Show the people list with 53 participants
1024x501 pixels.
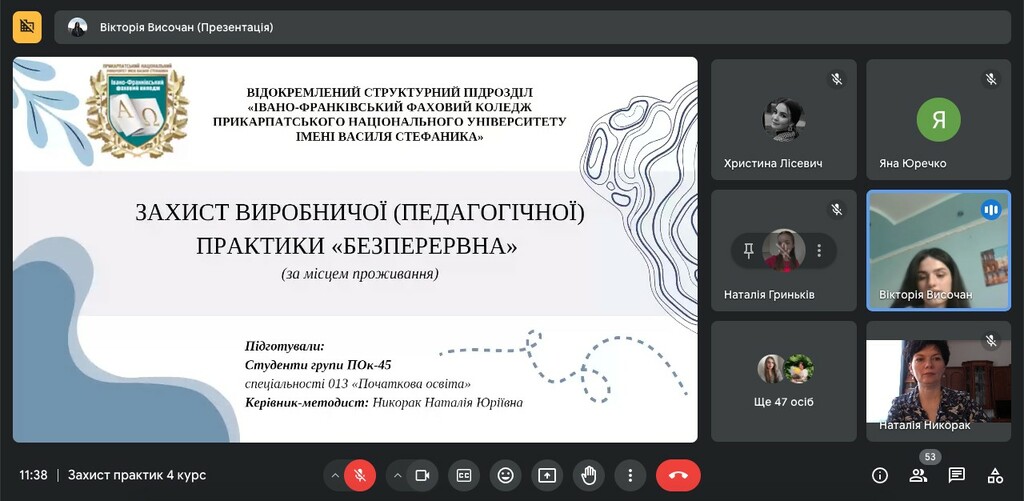pyautogui.click(x=918, y=475)
